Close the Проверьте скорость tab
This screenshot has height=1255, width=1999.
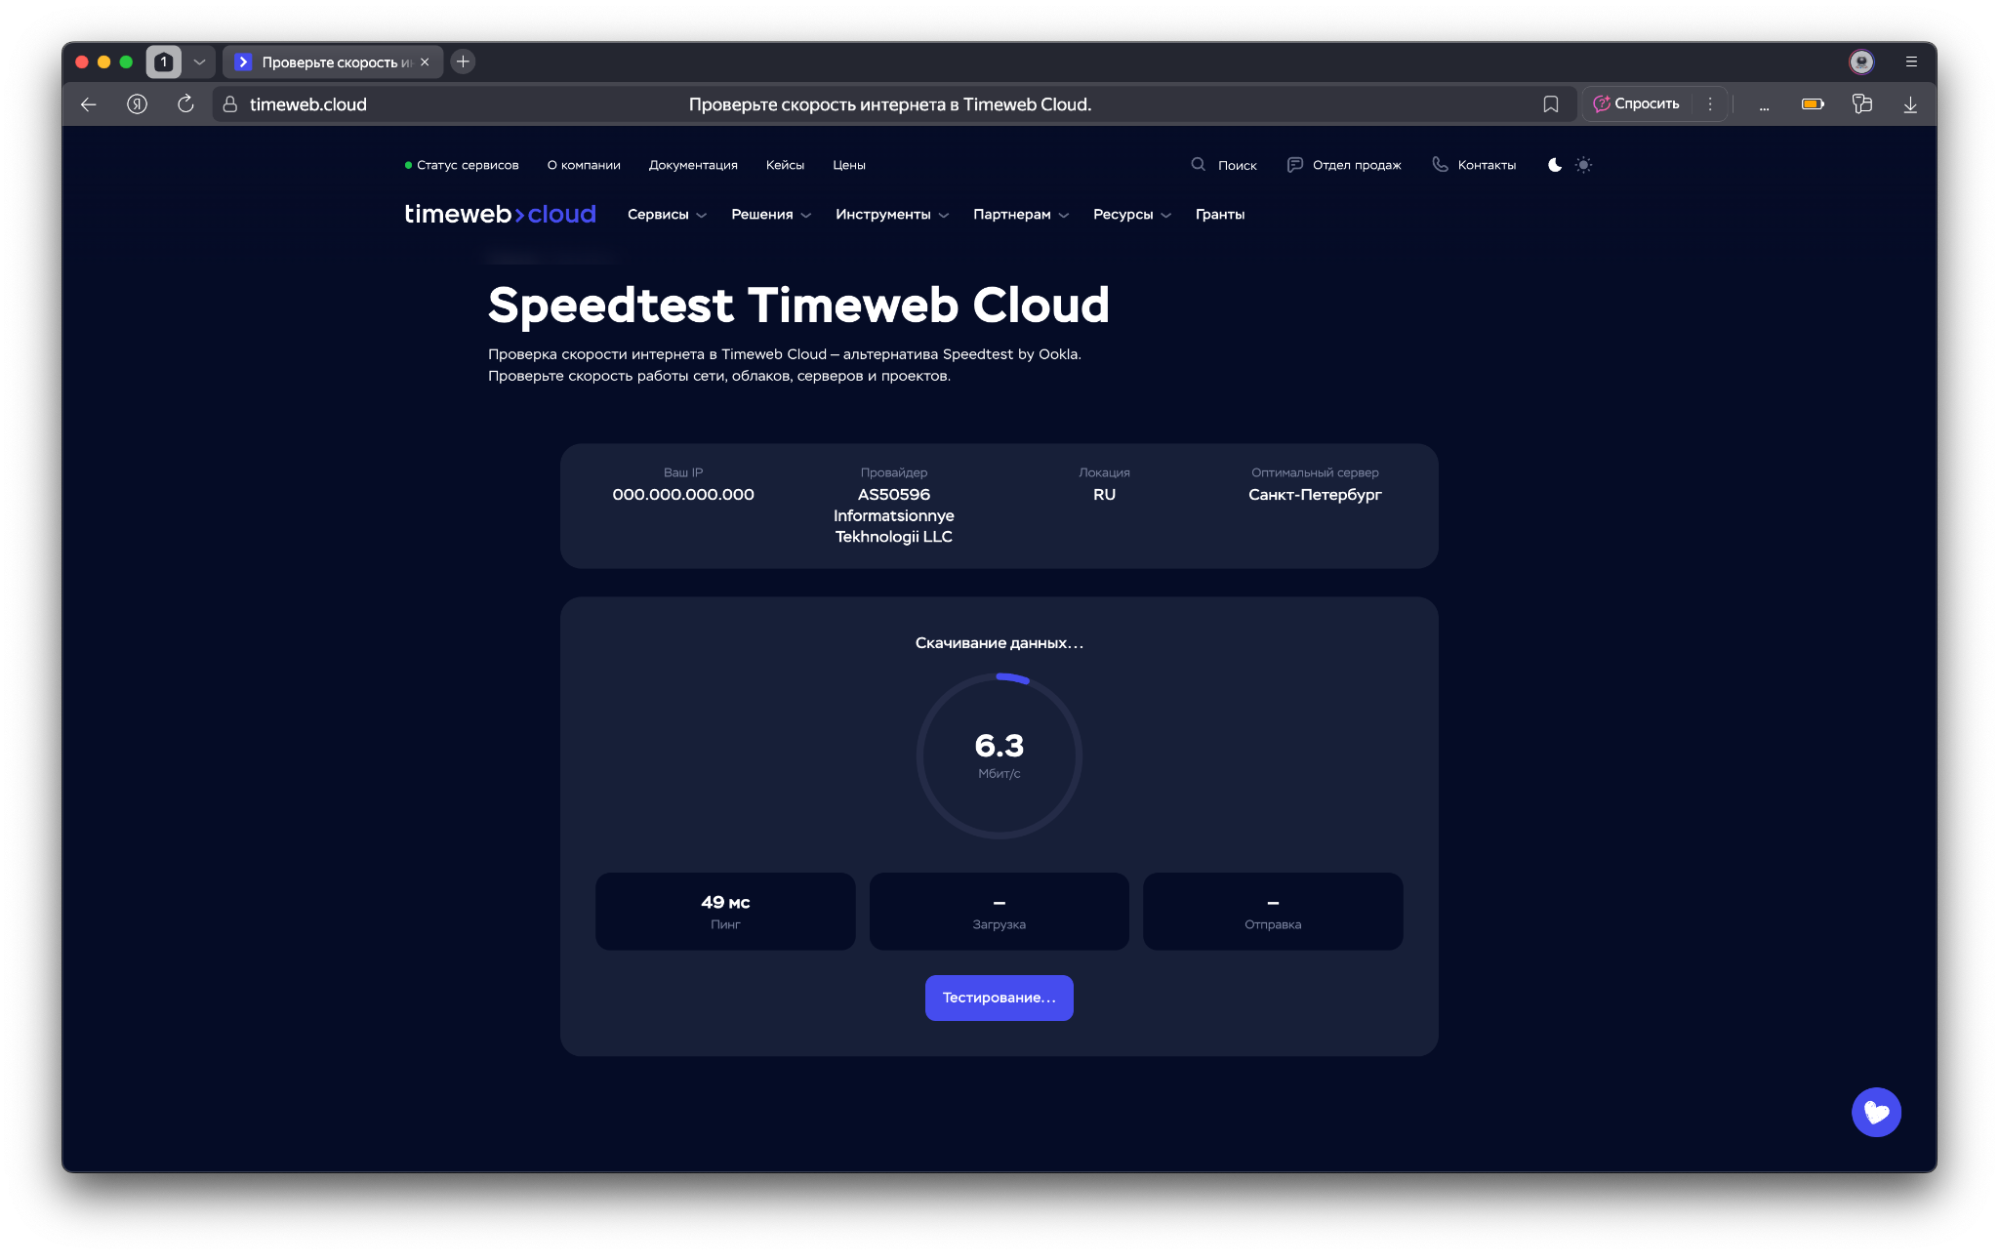coord(425,62)
